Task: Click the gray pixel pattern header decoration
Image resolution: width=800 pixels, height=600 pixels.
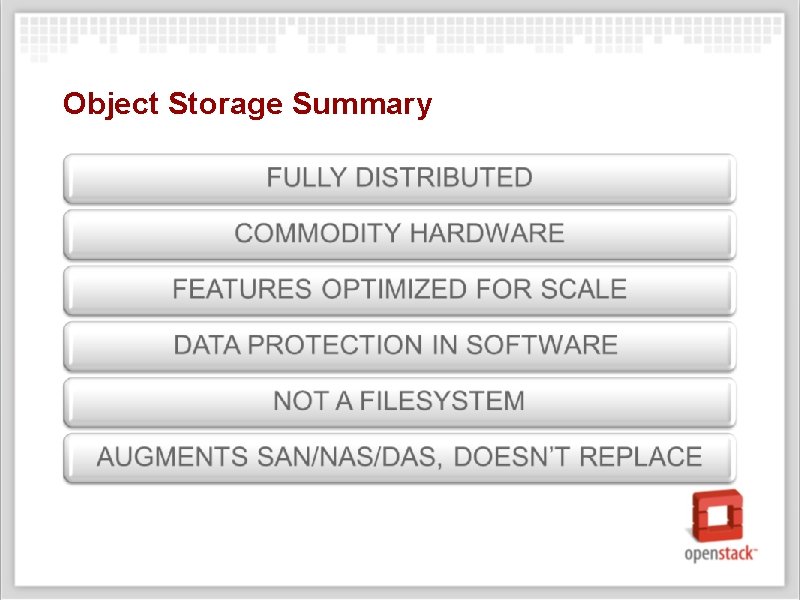Action: pos(401,36)
